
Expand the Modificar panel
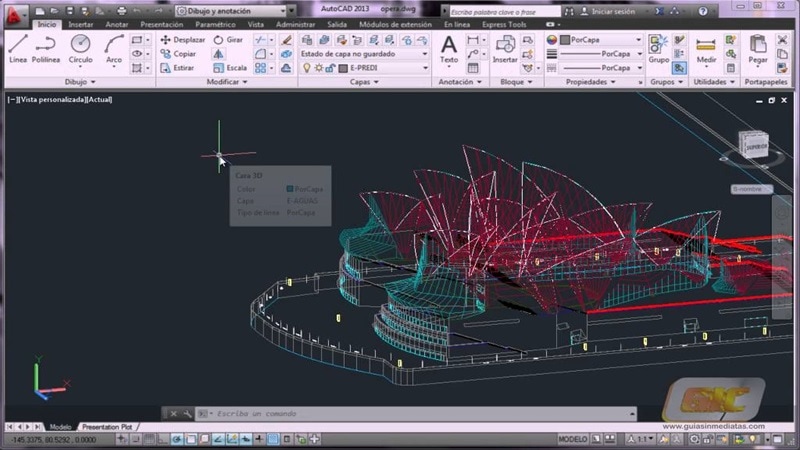[227, 82]
